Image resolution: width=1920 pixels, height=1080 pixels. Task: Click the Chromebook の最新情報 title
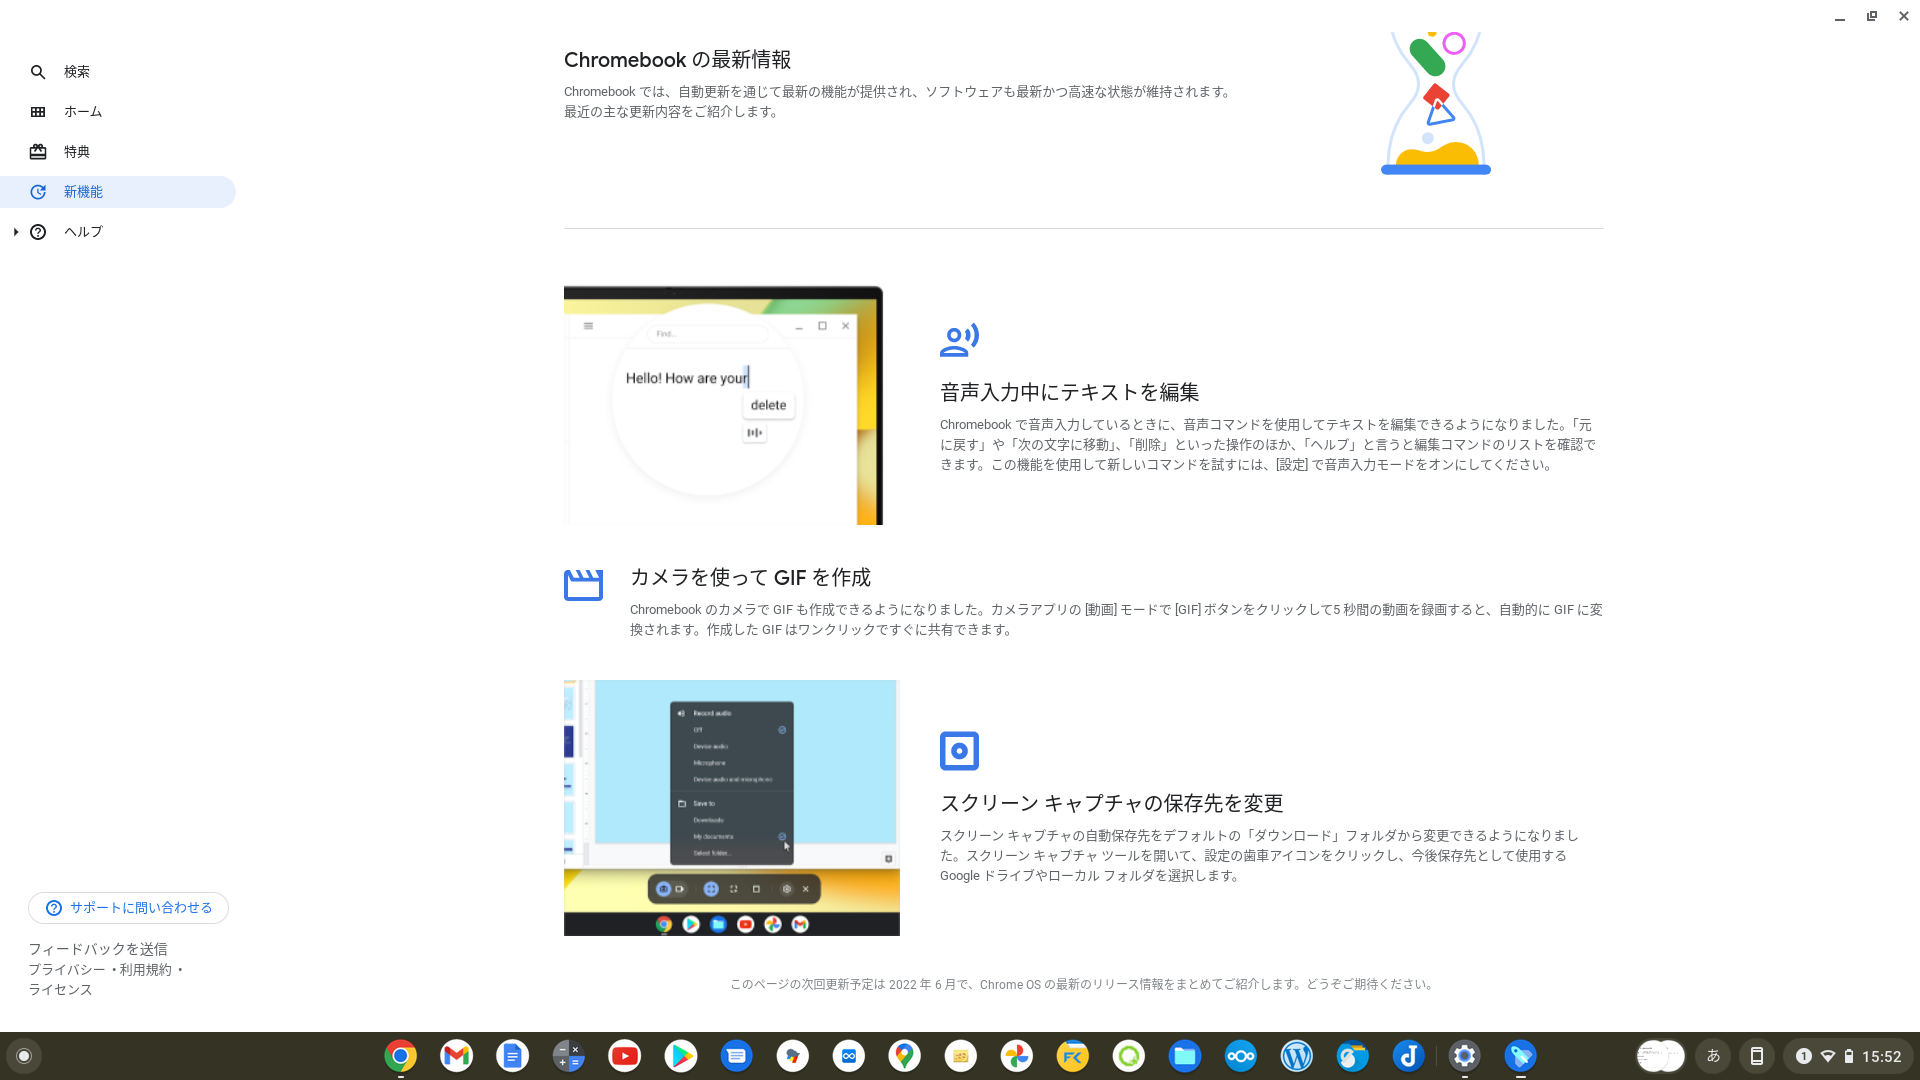point(677,60)
